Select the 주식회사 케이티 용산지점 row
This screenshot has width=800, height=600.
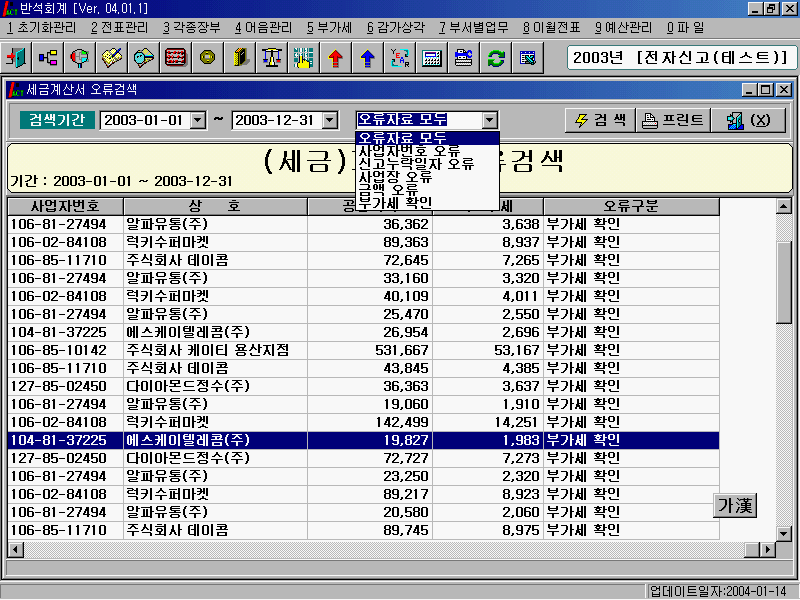pyautogui.click(x=363, y=350)
